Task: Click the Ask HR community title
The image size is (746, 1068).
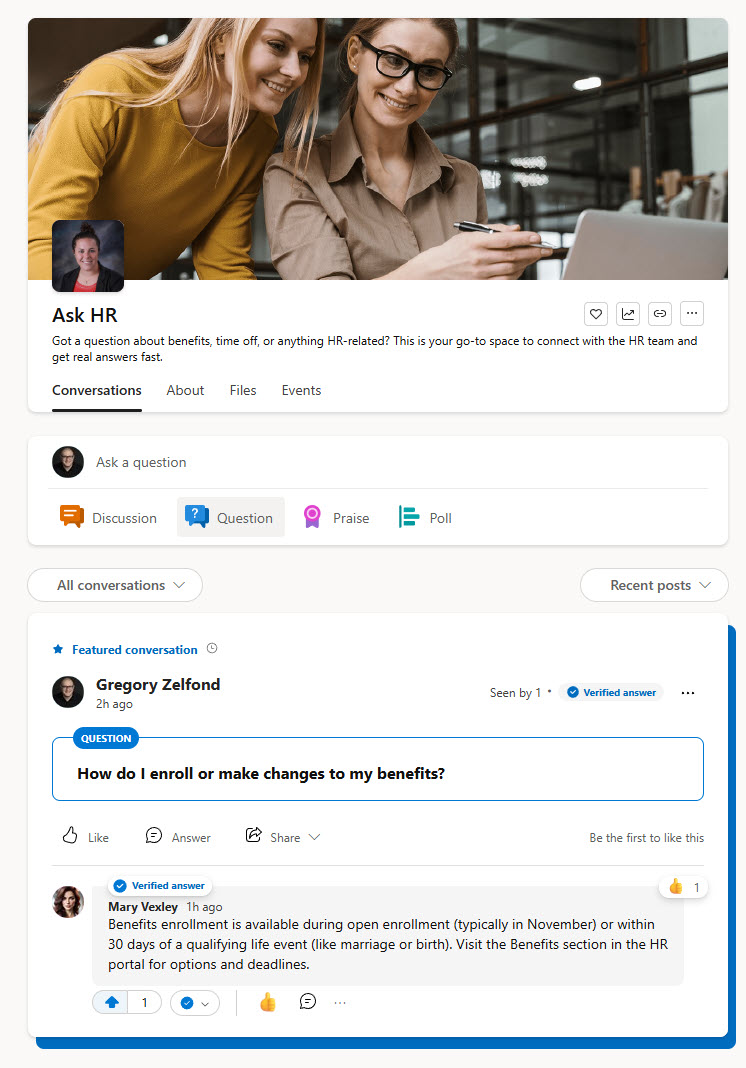Action: tap(85, 315)
